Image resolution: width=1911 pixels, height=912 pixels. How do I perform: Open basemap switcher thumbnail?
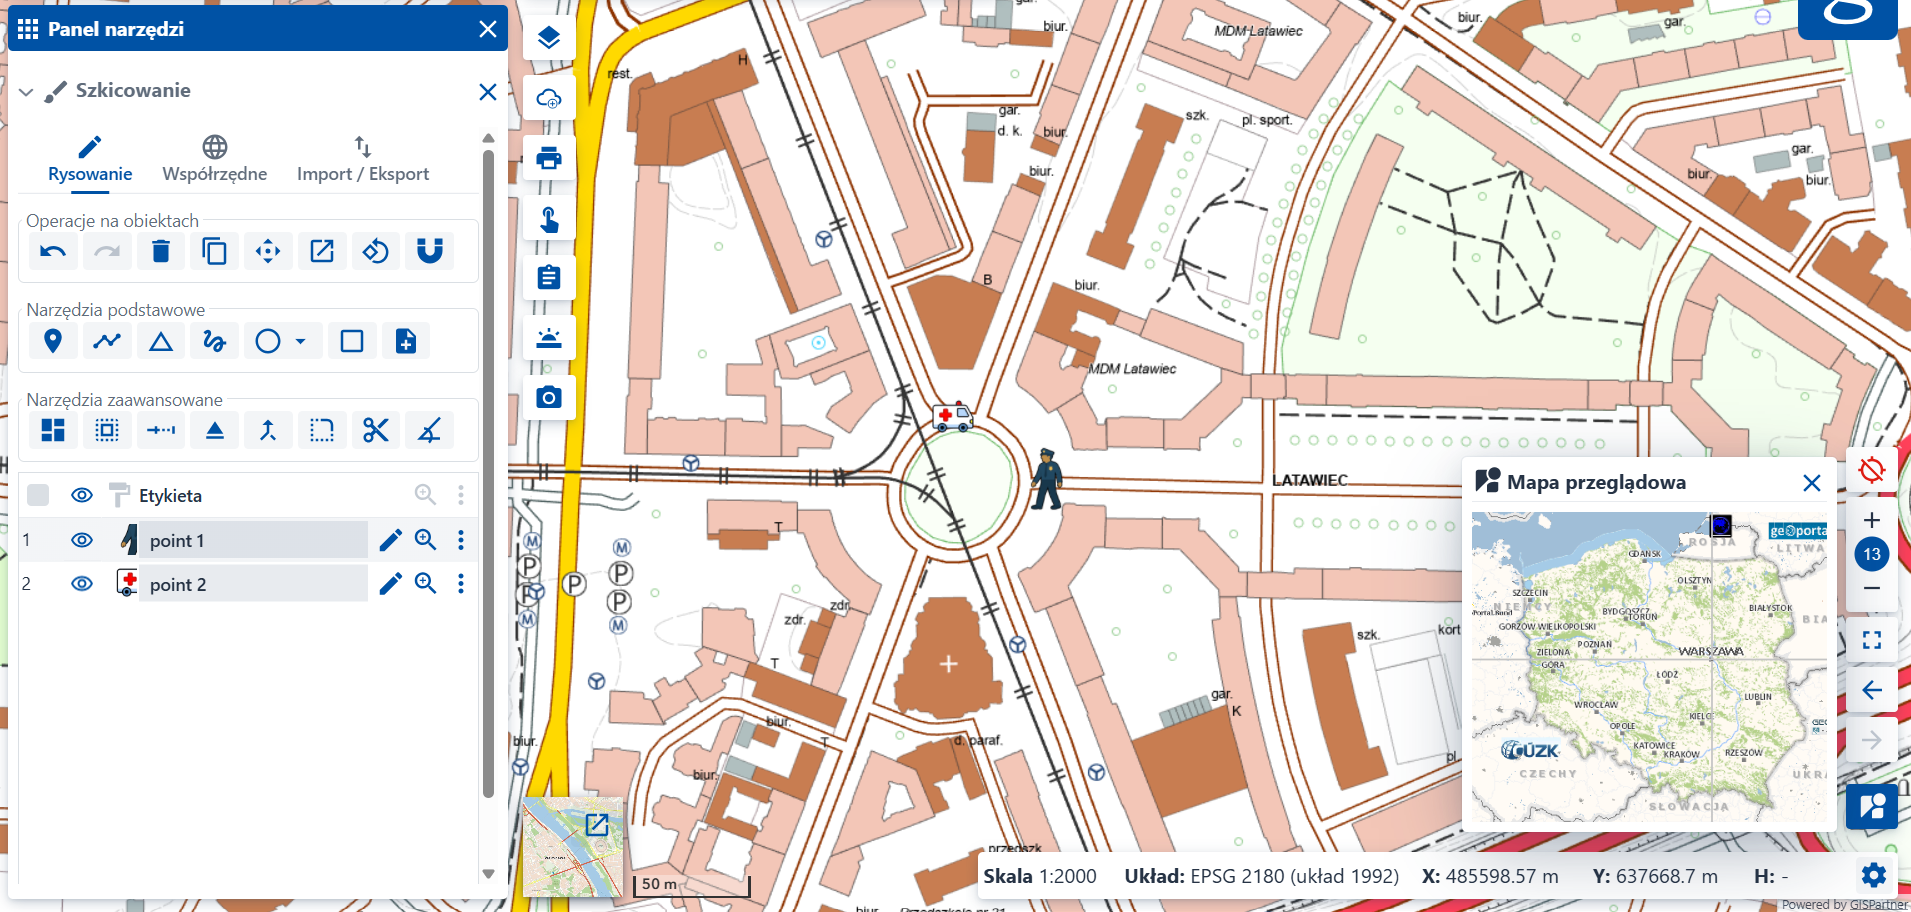573,847
